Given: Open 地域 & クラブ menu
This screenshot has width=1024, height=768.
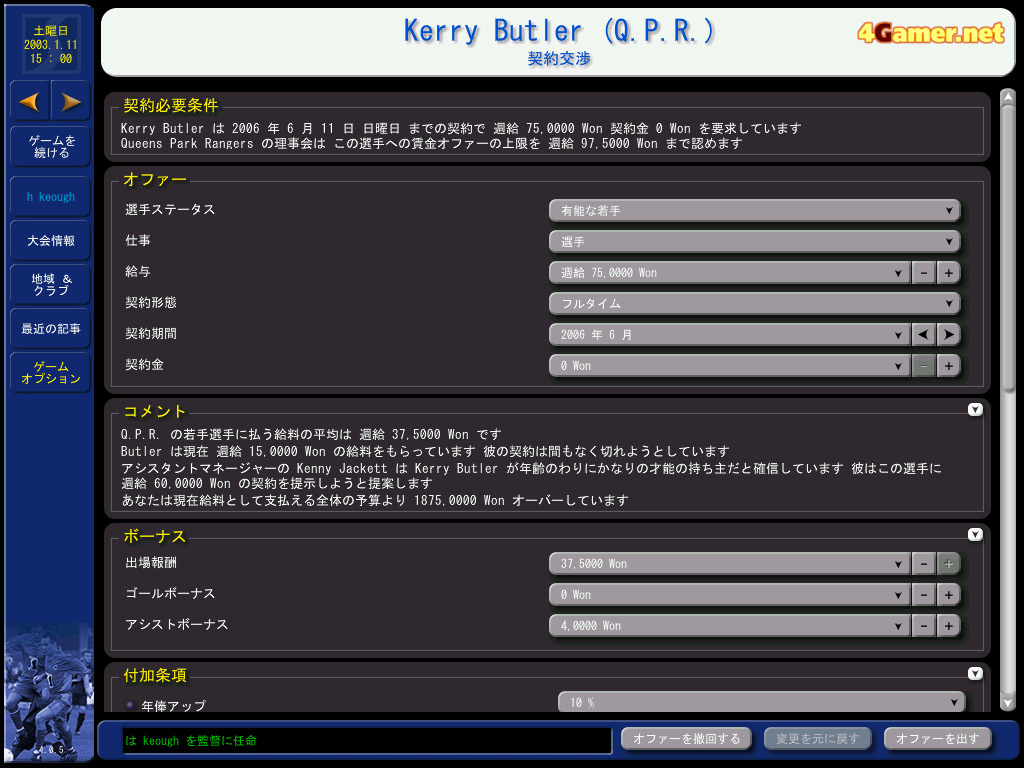Looking at the screenshot, I should coord(50,285).
